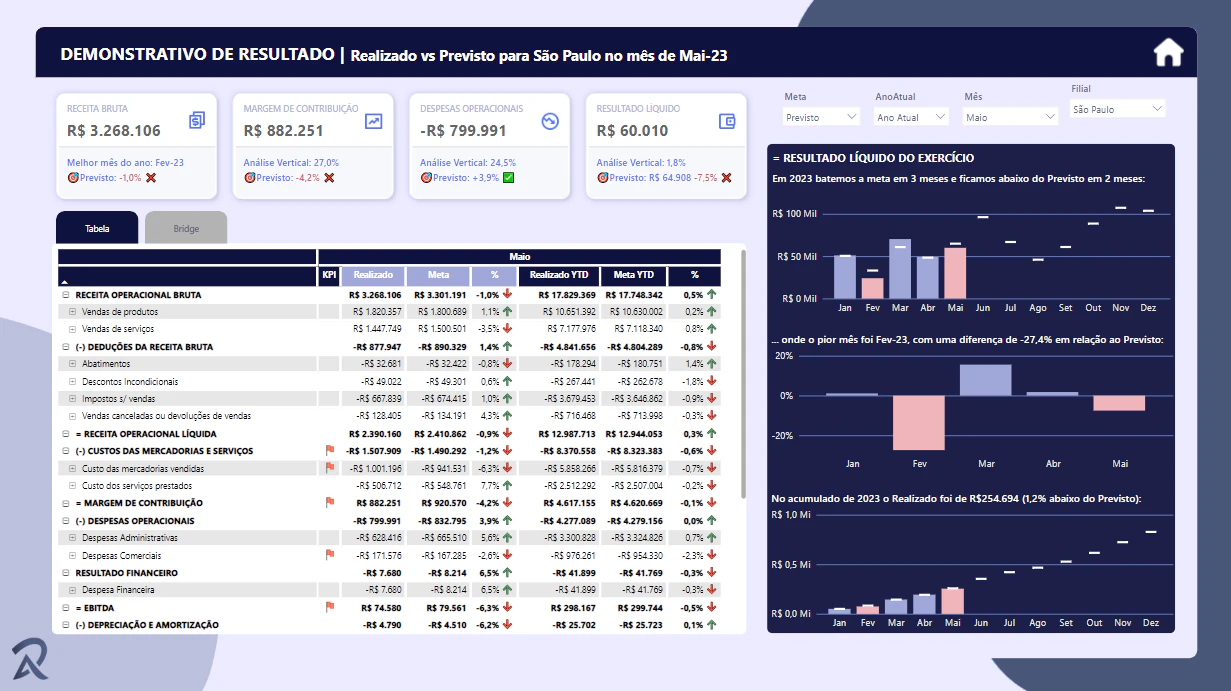Image resolution: width=1231 pixels, height=691 pixels.
Task: Click the red X next to Previsto -1,0%
Action: [151, 177]
